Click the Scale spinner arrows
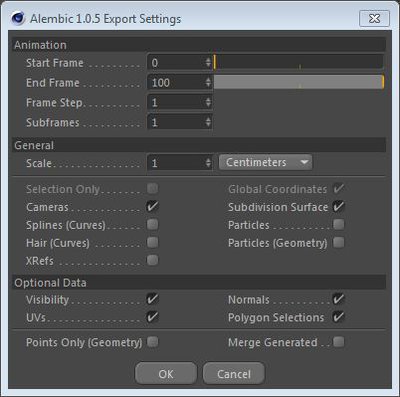Image resolution: width=400 pixels, height=397 pixels. coord(208,163)
